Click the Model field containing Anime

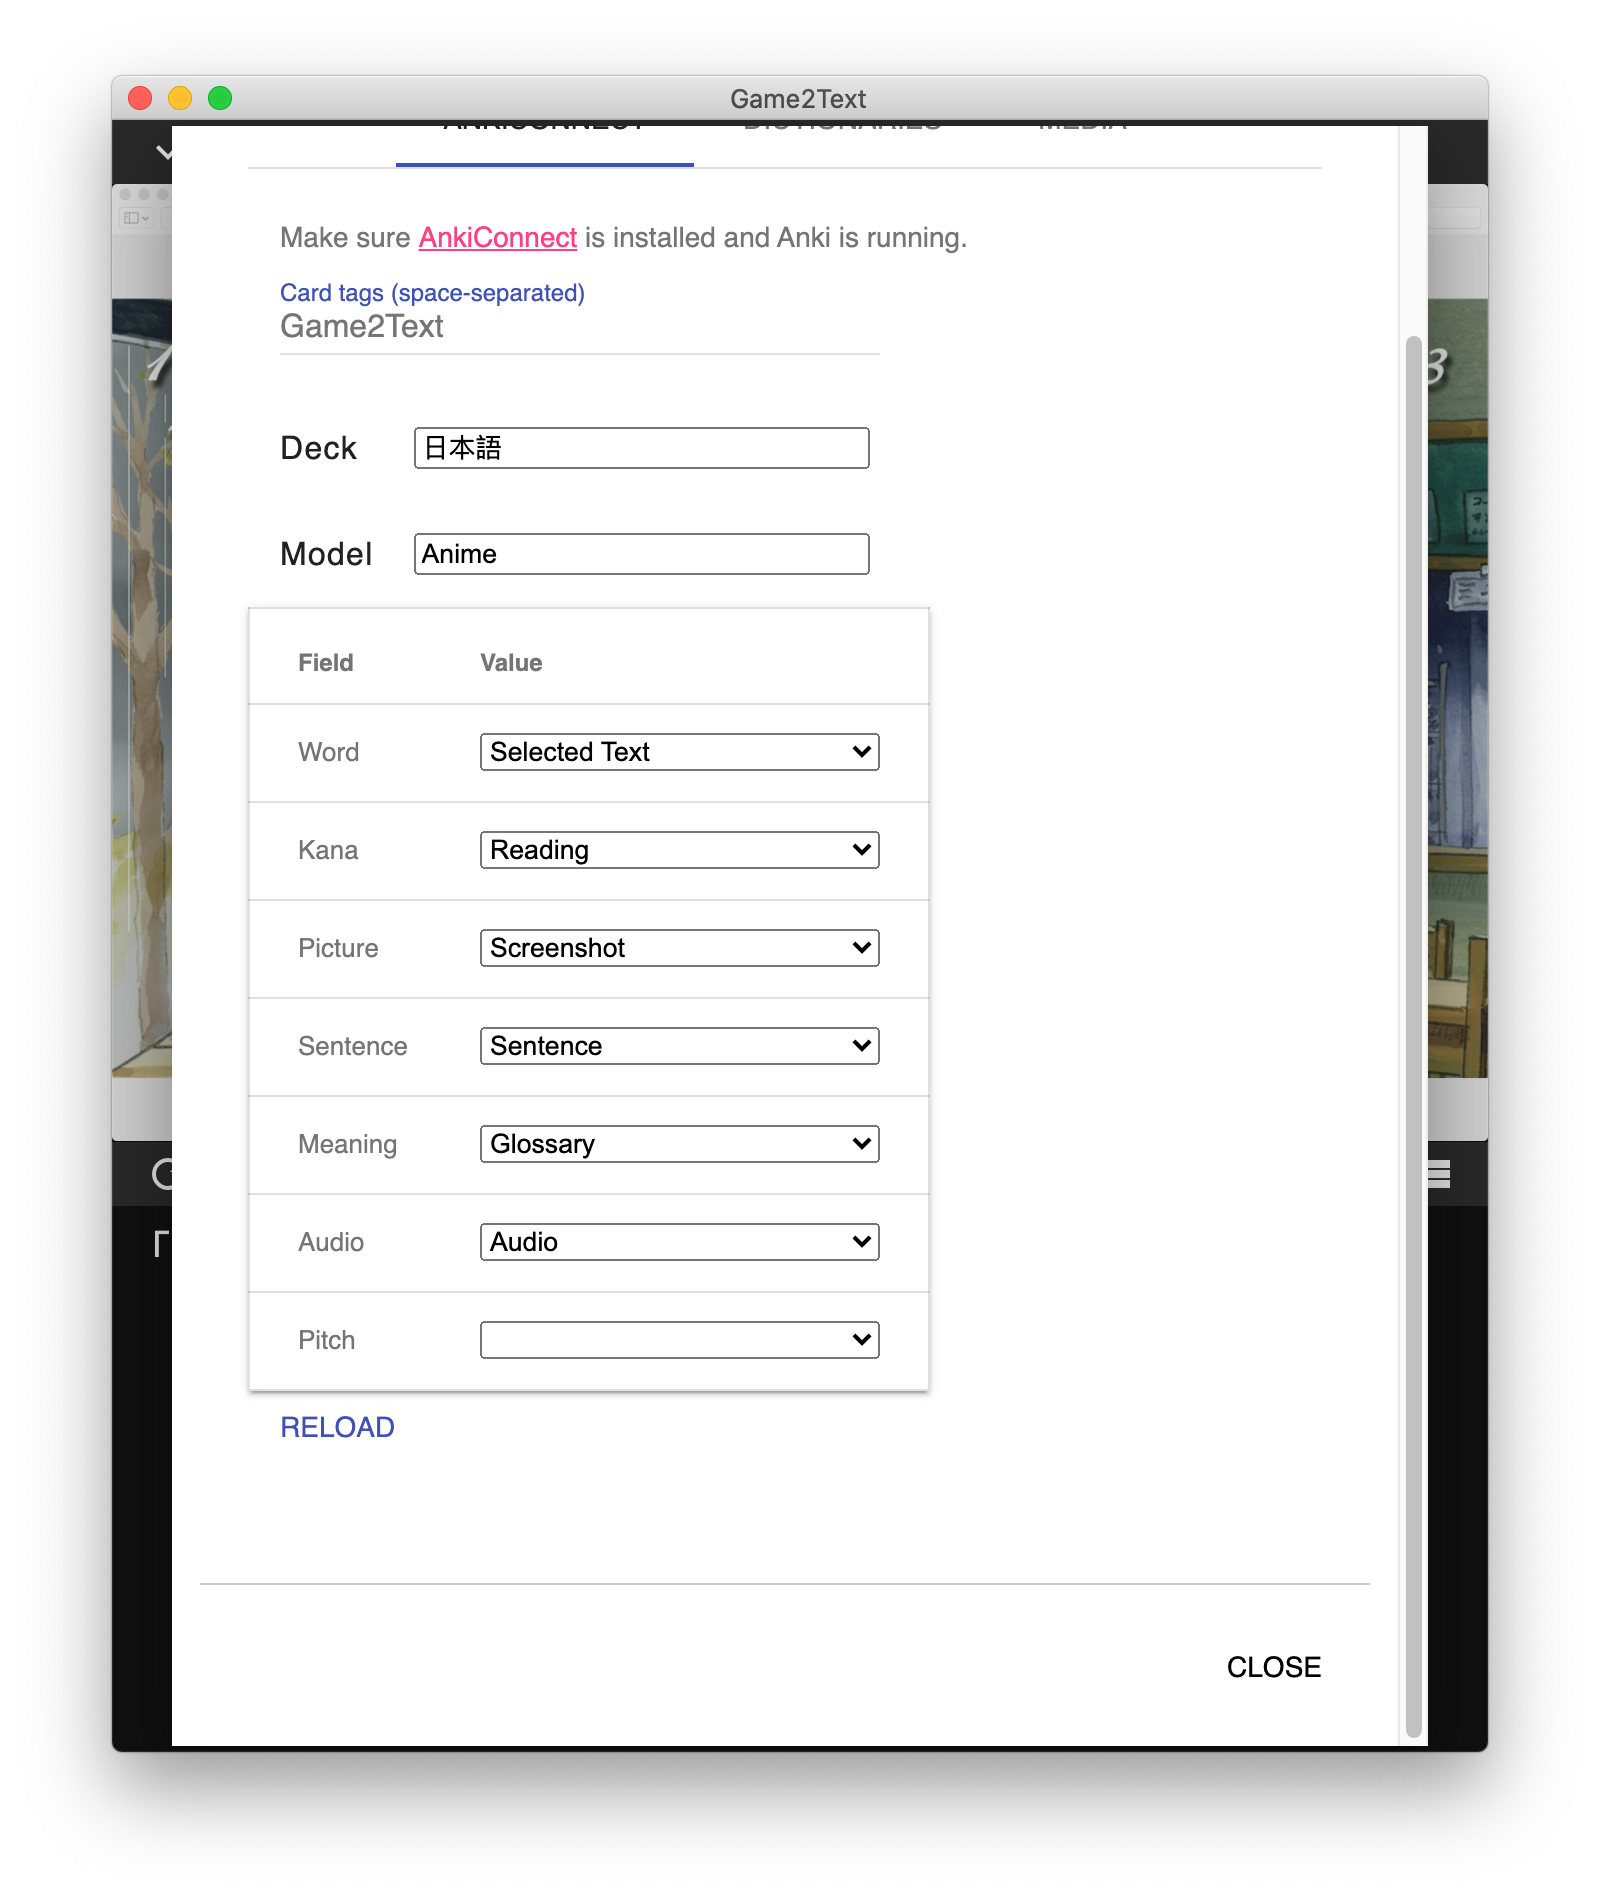pos(641,553)
